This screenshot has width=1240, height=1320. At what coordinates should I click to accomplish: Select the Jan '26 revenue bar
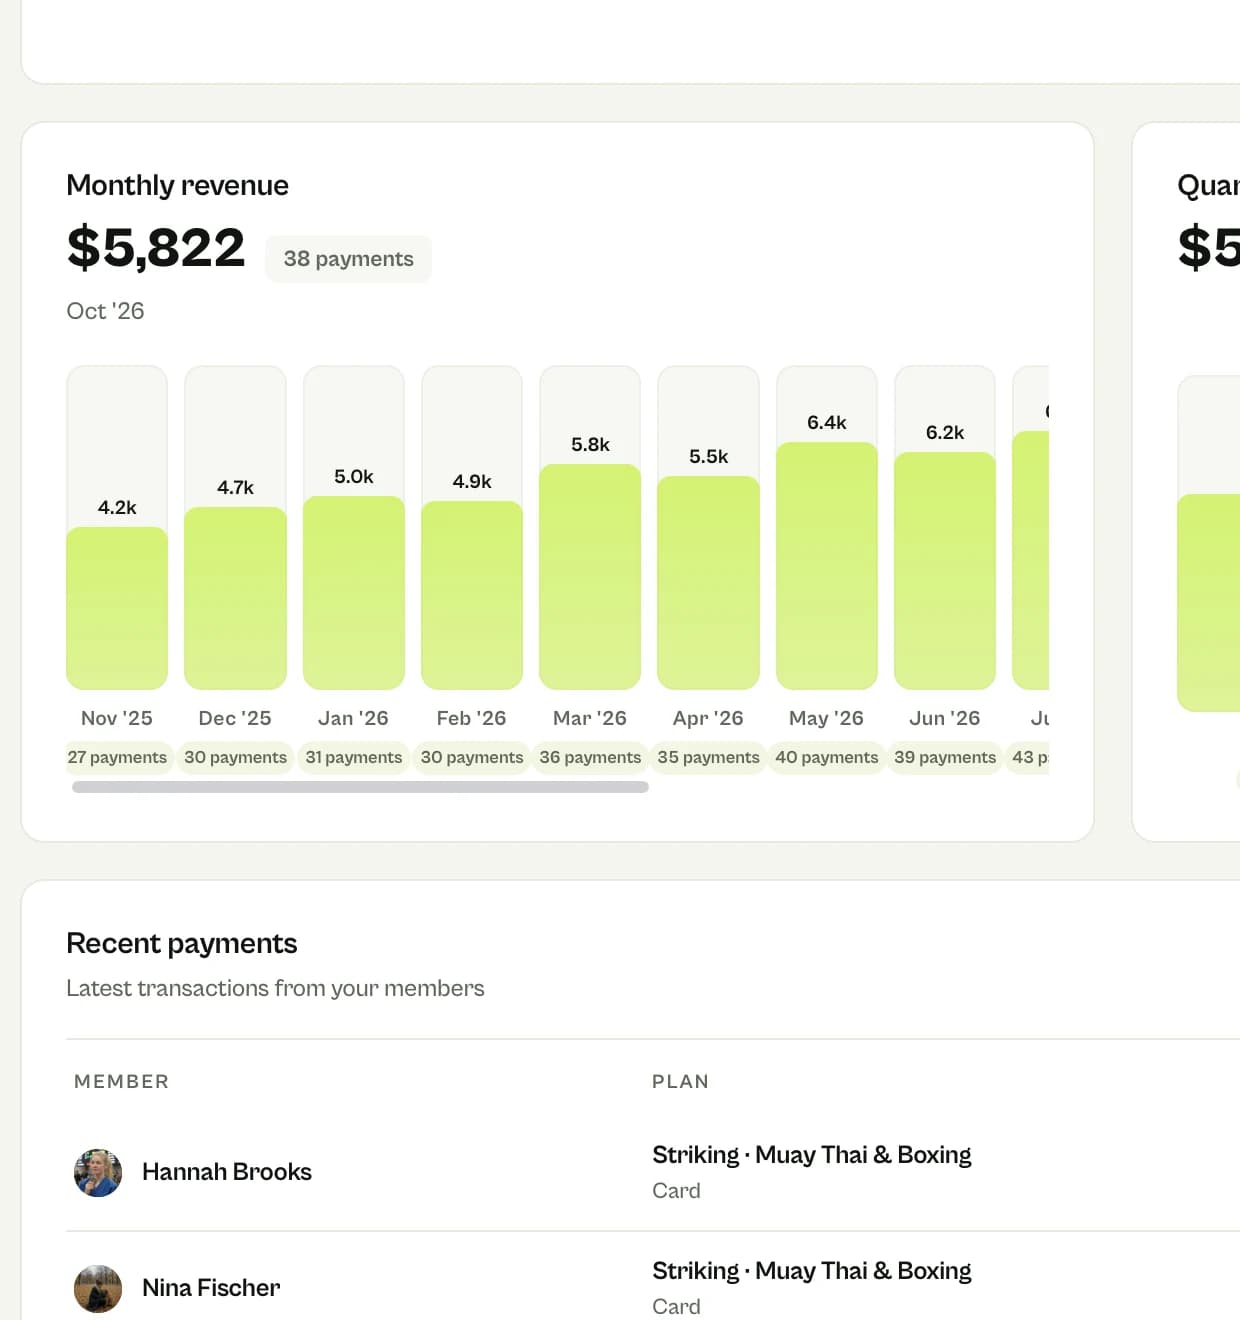354,593
